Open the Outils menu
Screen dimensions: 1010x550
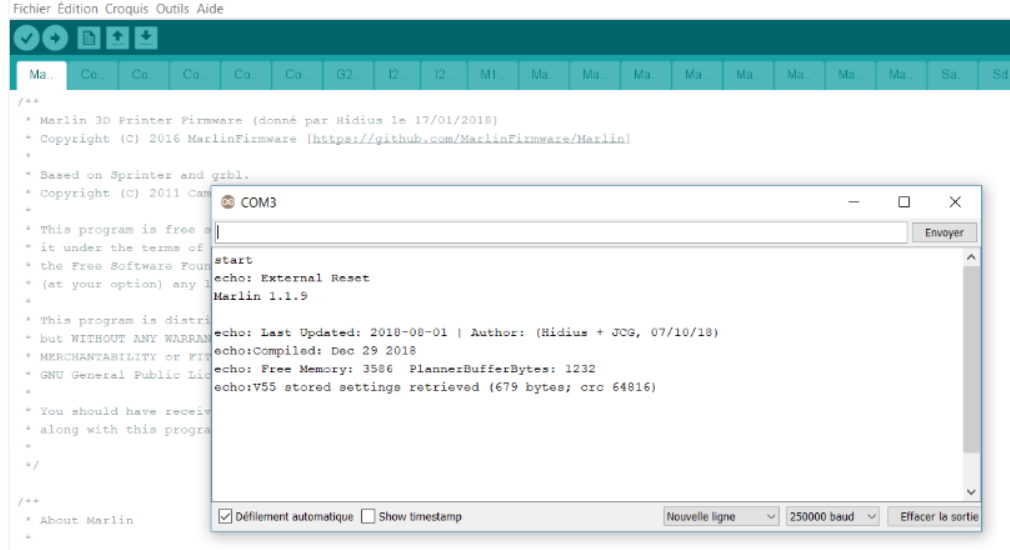173,9
